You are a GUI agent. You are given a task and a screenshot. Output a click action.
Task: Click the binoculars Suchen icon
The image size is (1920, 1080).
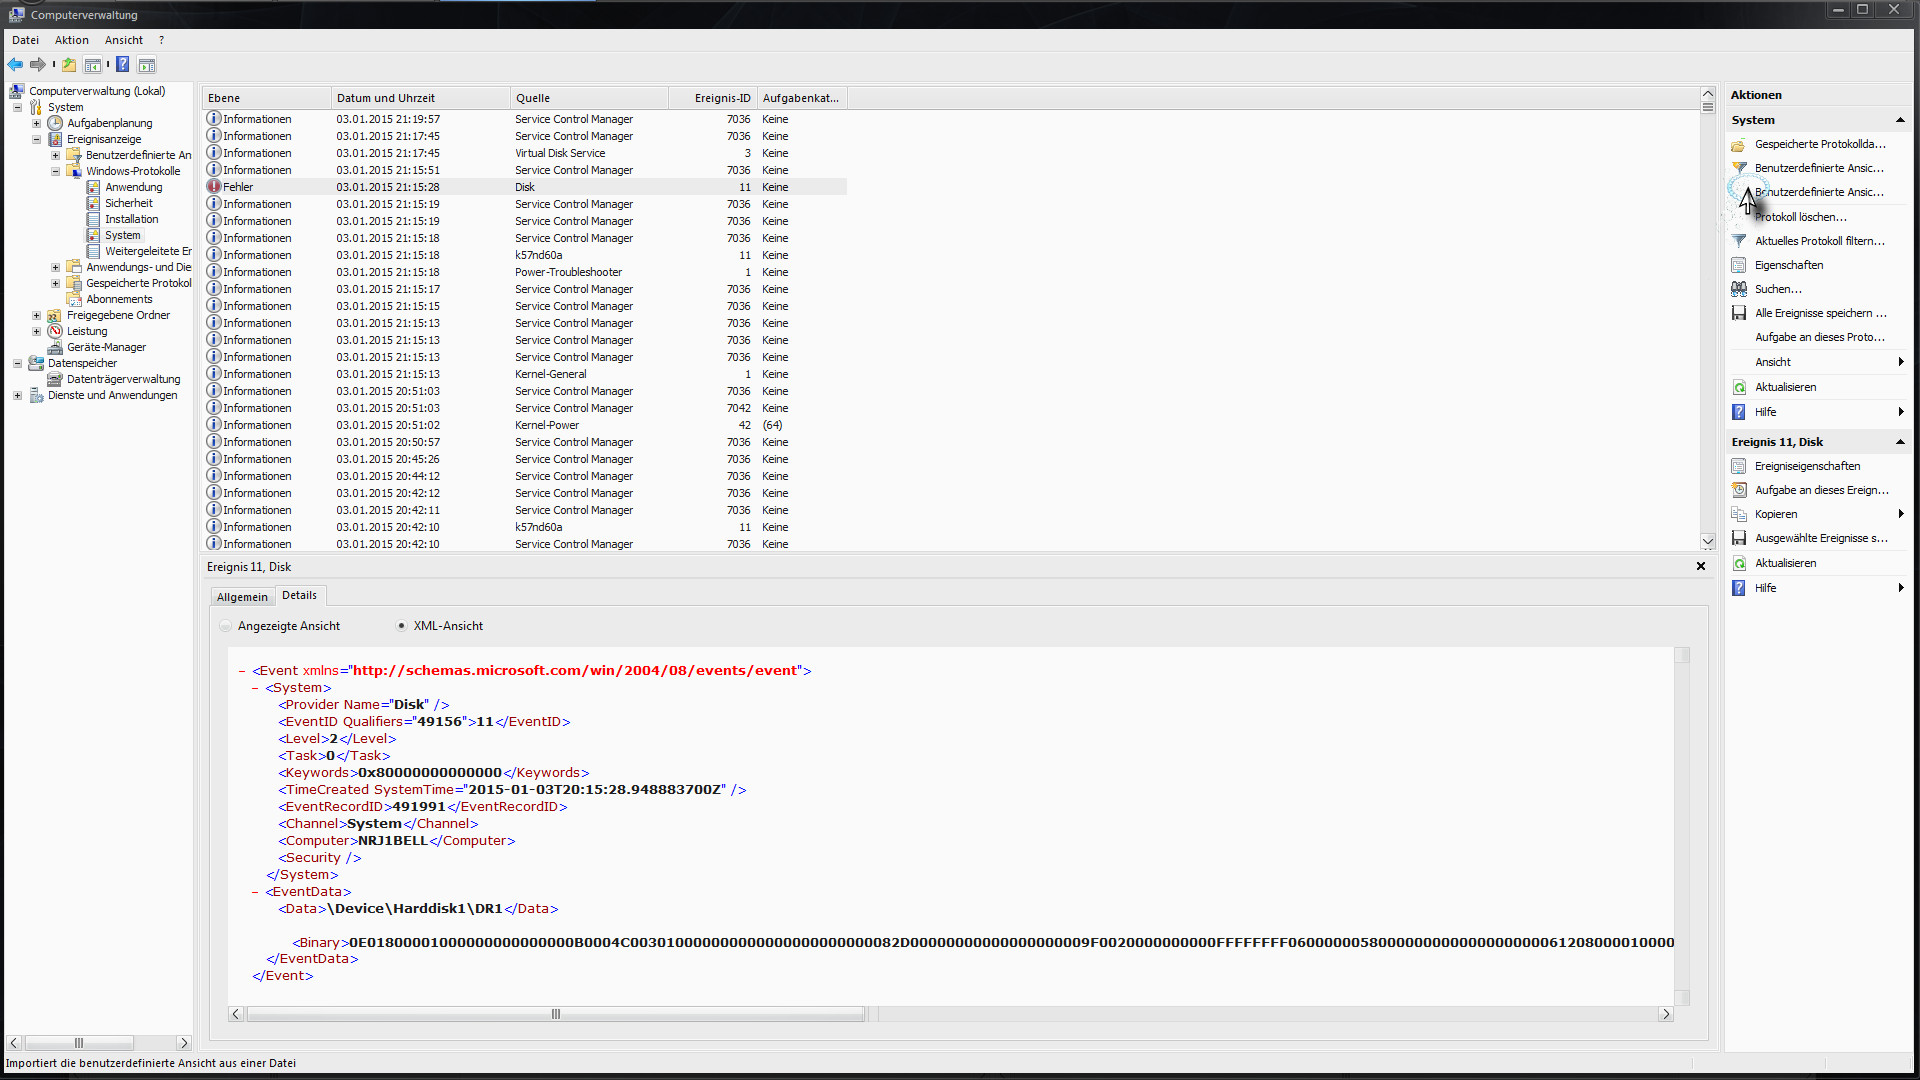1739,289
